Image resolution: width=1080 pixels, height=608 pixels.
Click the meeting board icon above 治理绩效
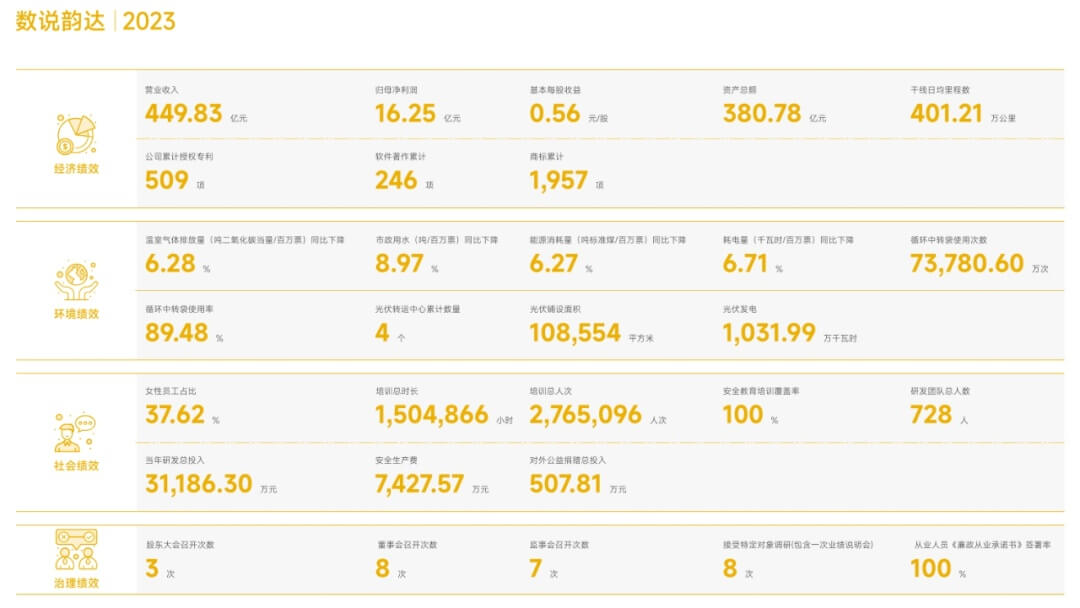point(76,550)
